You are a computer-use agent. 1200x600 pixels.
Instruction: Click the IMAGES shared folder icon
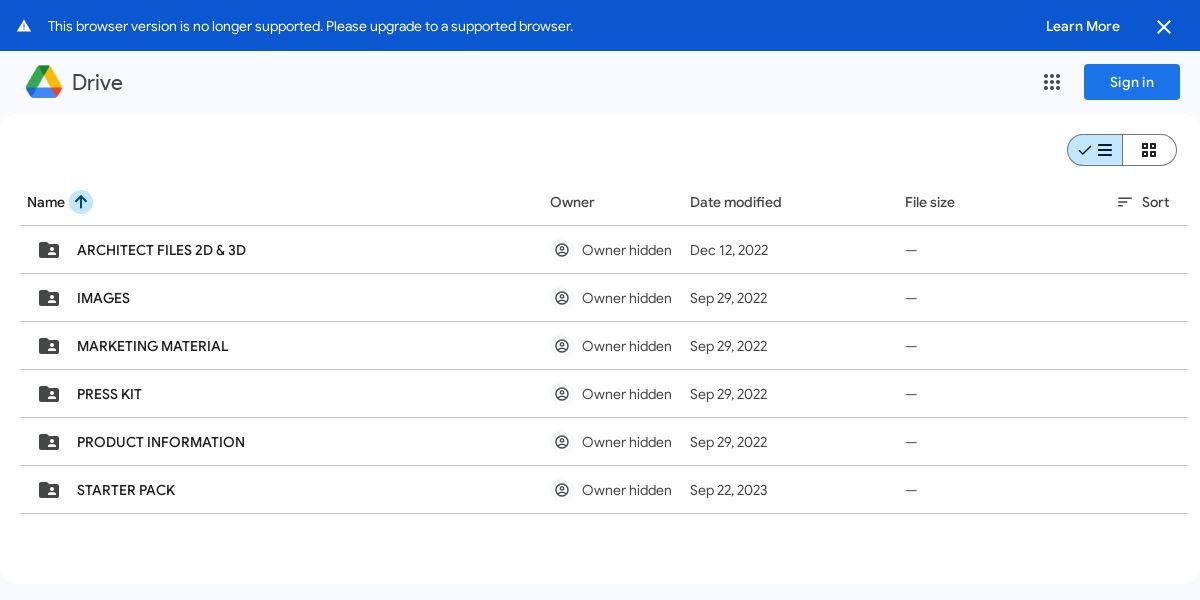[x=49, y=298]
